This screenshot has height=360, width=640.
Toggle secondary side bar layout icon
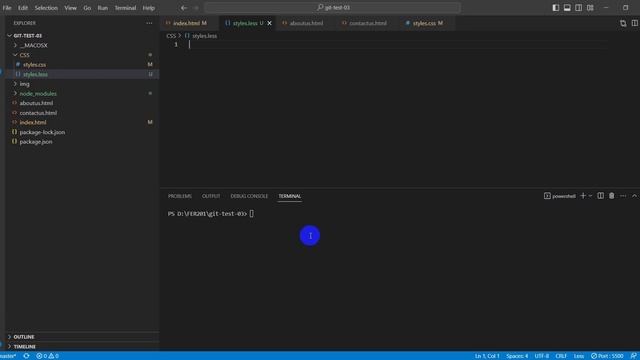coord(578,8)
